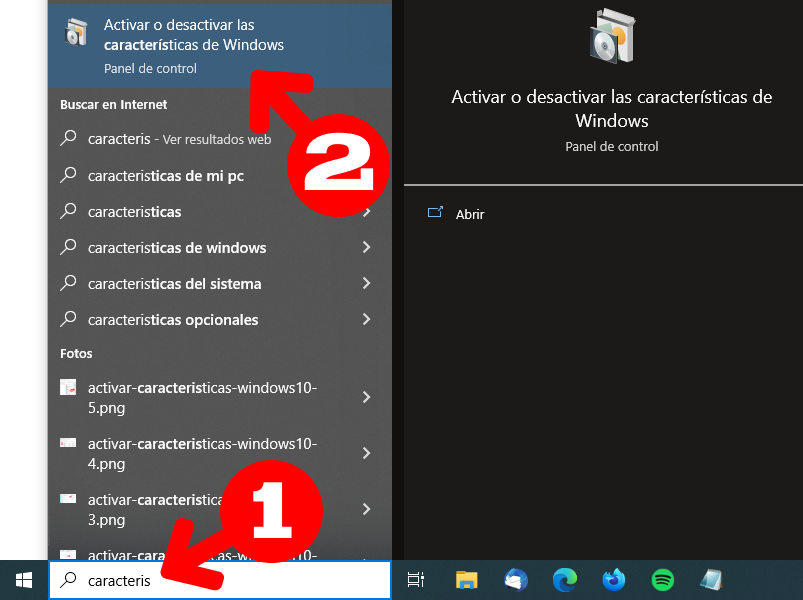Select 'caracteristicas de mi pc' suggestion
This screenshot has height=600, width=803.
(220, 176)
